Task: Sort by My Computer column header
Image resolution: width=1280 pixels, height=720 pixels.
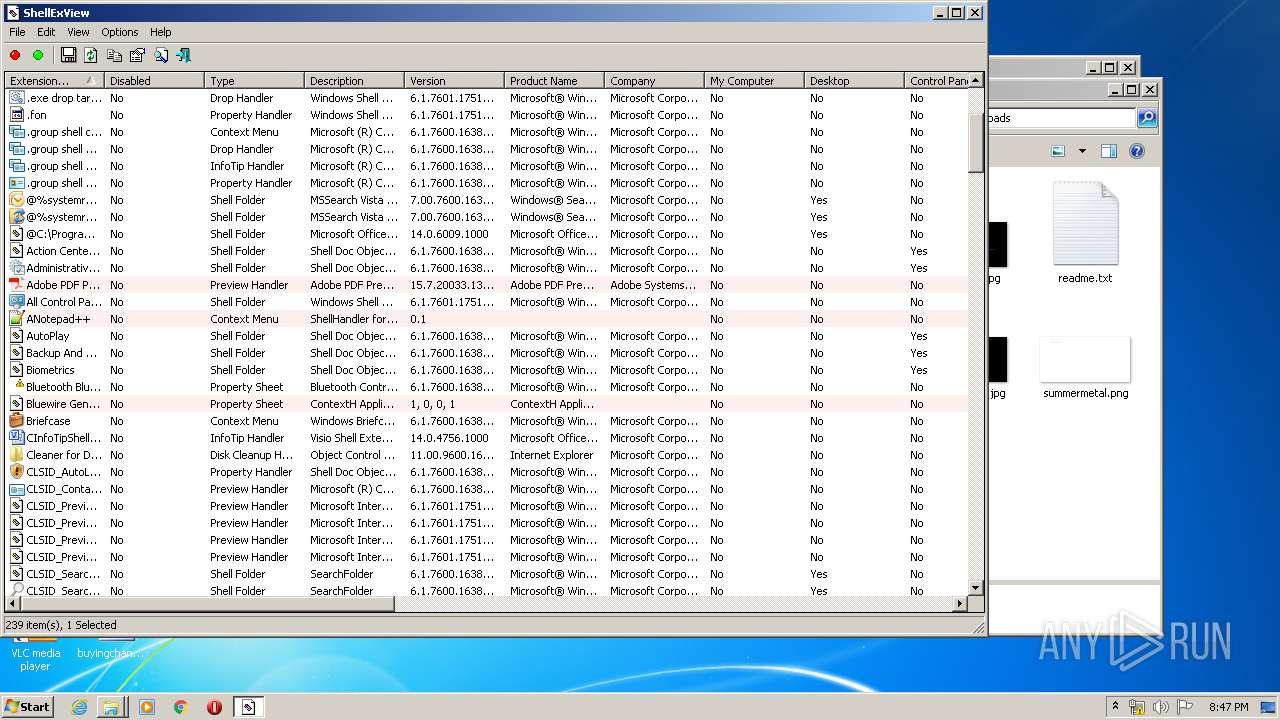Action: (754, 81)
